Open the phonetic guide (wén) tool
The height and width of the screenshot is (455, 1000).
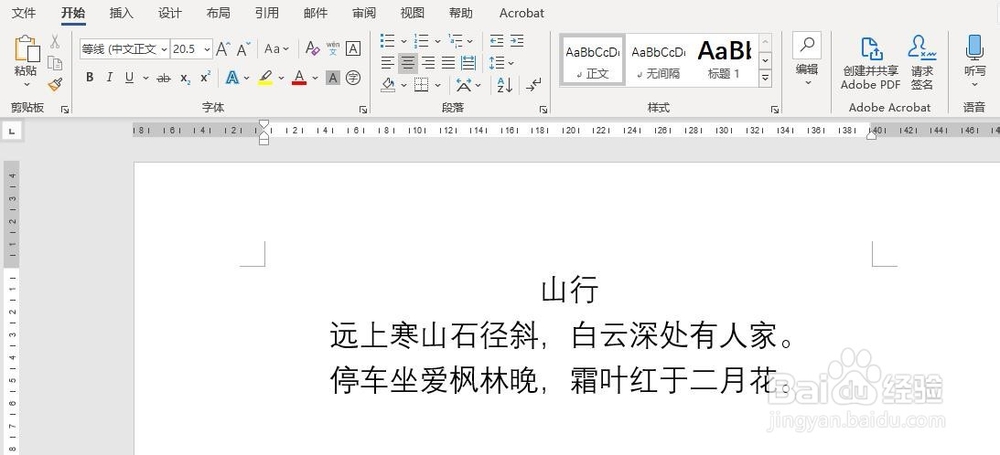click(333, 48)
